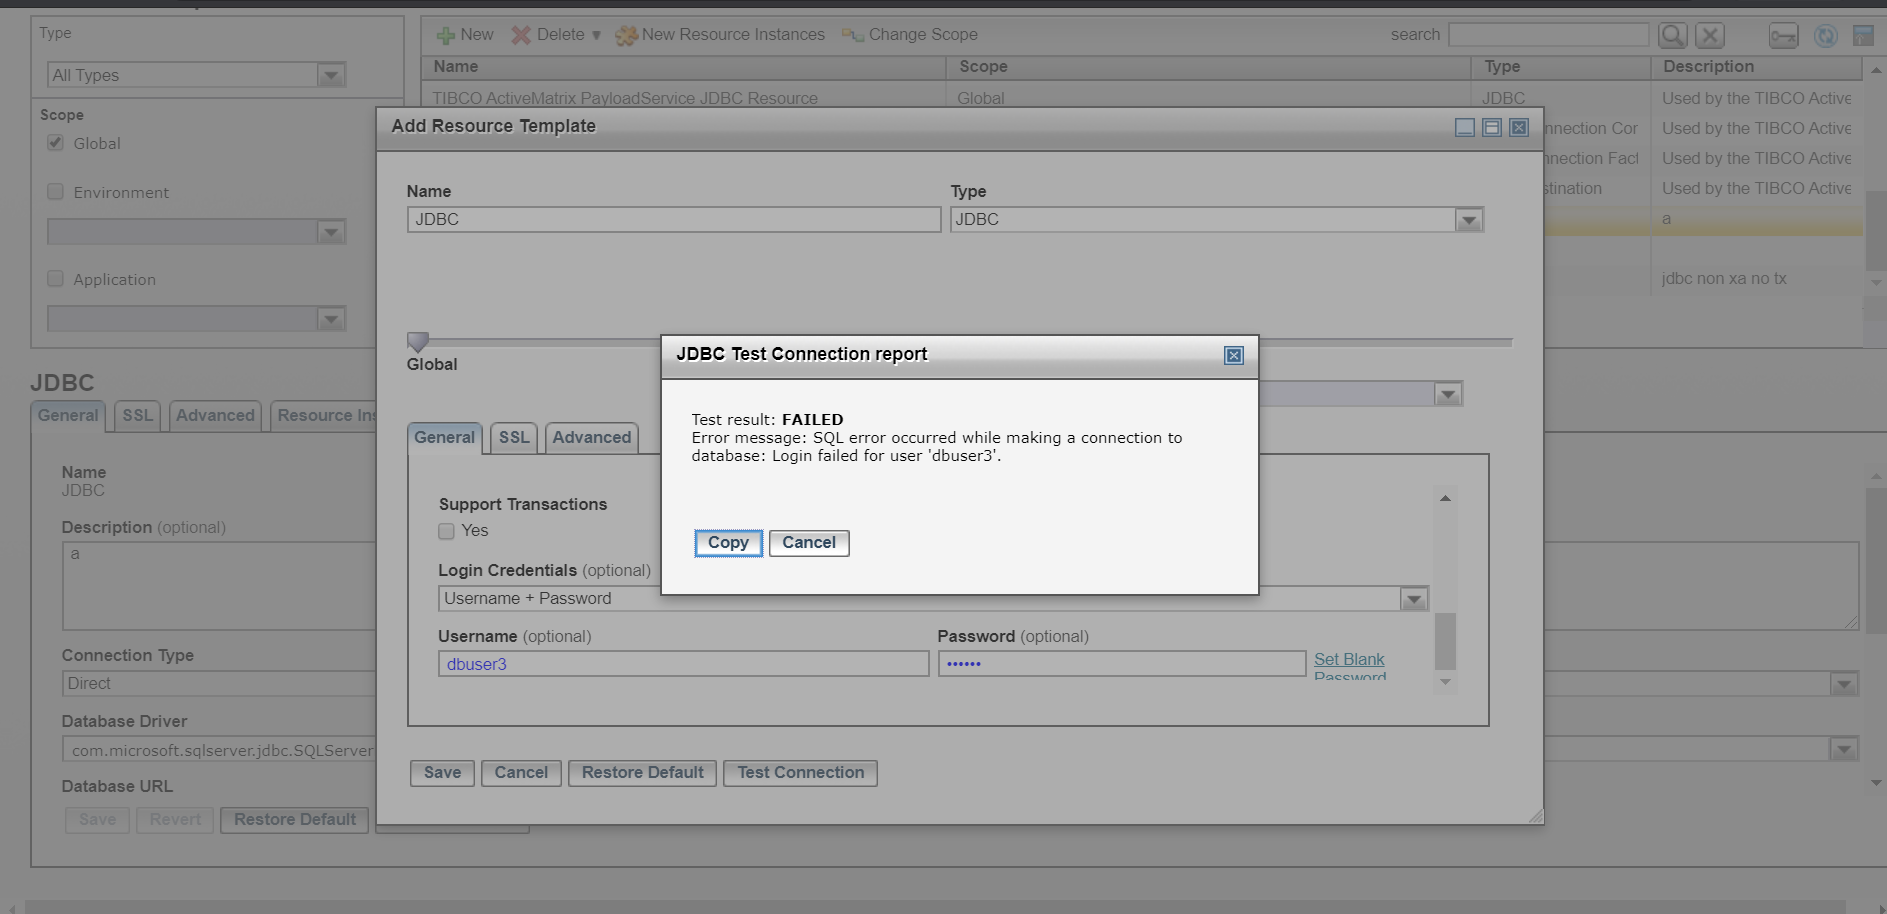
Task: Click the Description column header
Action: click(1756, 67)
